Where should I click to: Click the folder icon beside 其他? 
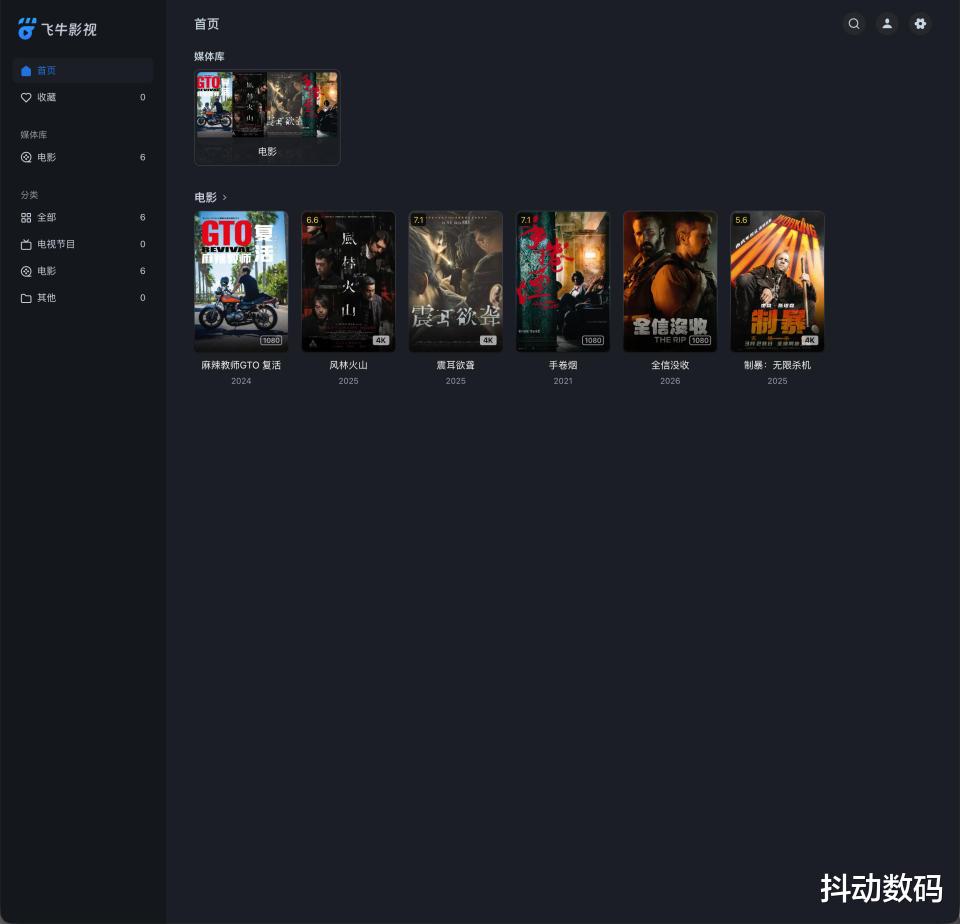[x=26, y=298]
